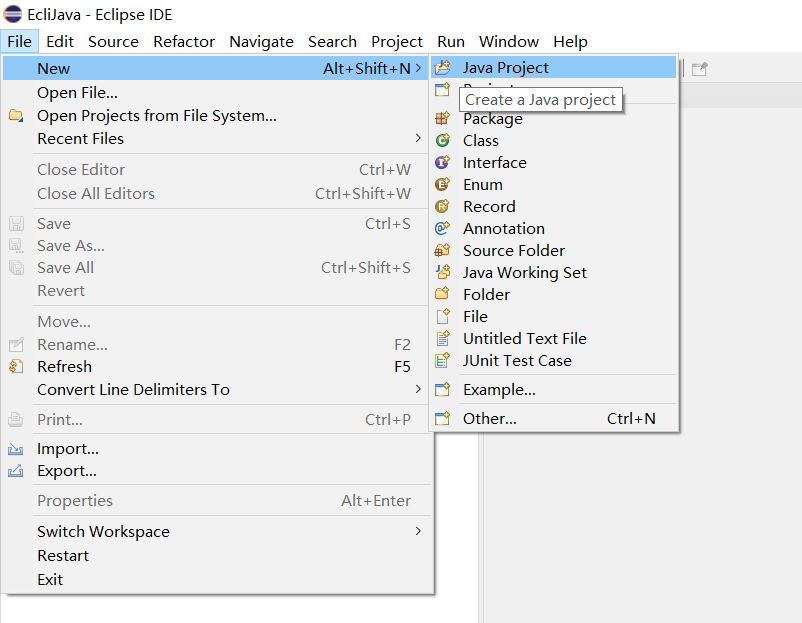The image size is (802, 623).
Task: Click the Java Project icon in New submenu
Action: coord(442,68)
